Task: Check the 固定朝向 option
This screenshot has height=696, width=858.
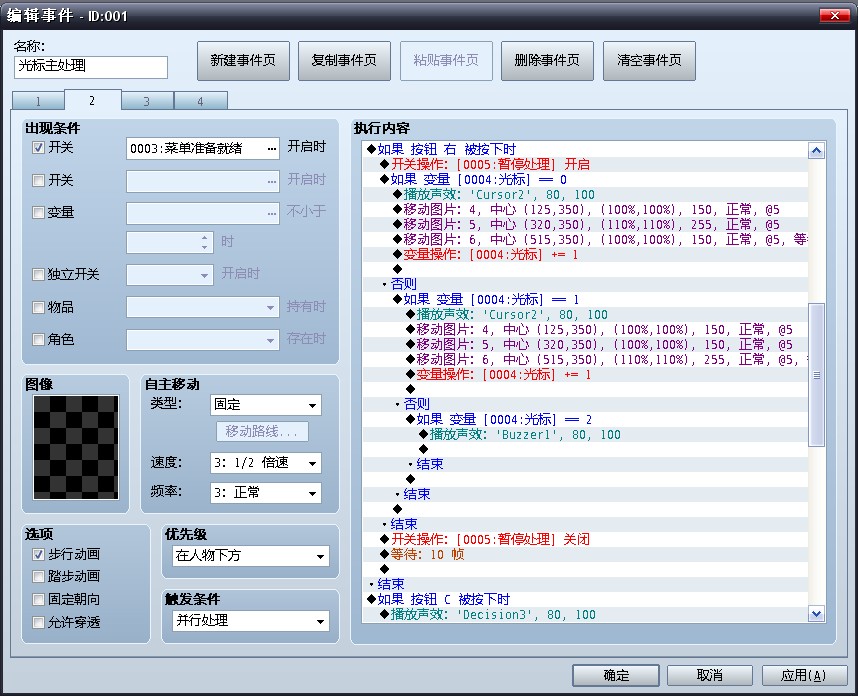Action: (38, 599)
